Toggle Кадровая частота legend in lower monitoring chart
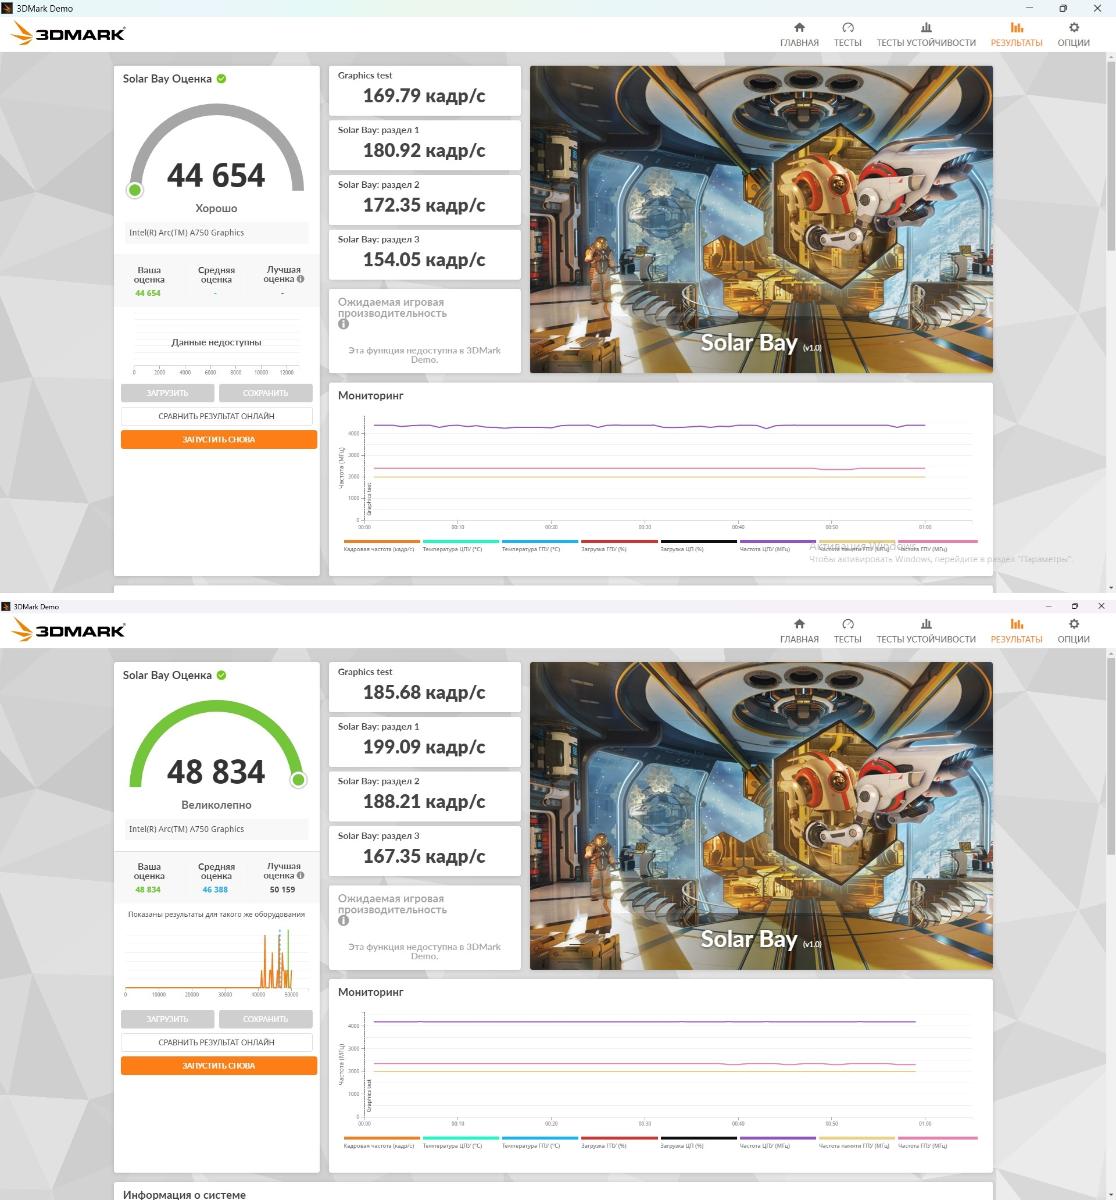Image resolution: width=1116 pixels, height=1200 pixels. (380, 1142)
